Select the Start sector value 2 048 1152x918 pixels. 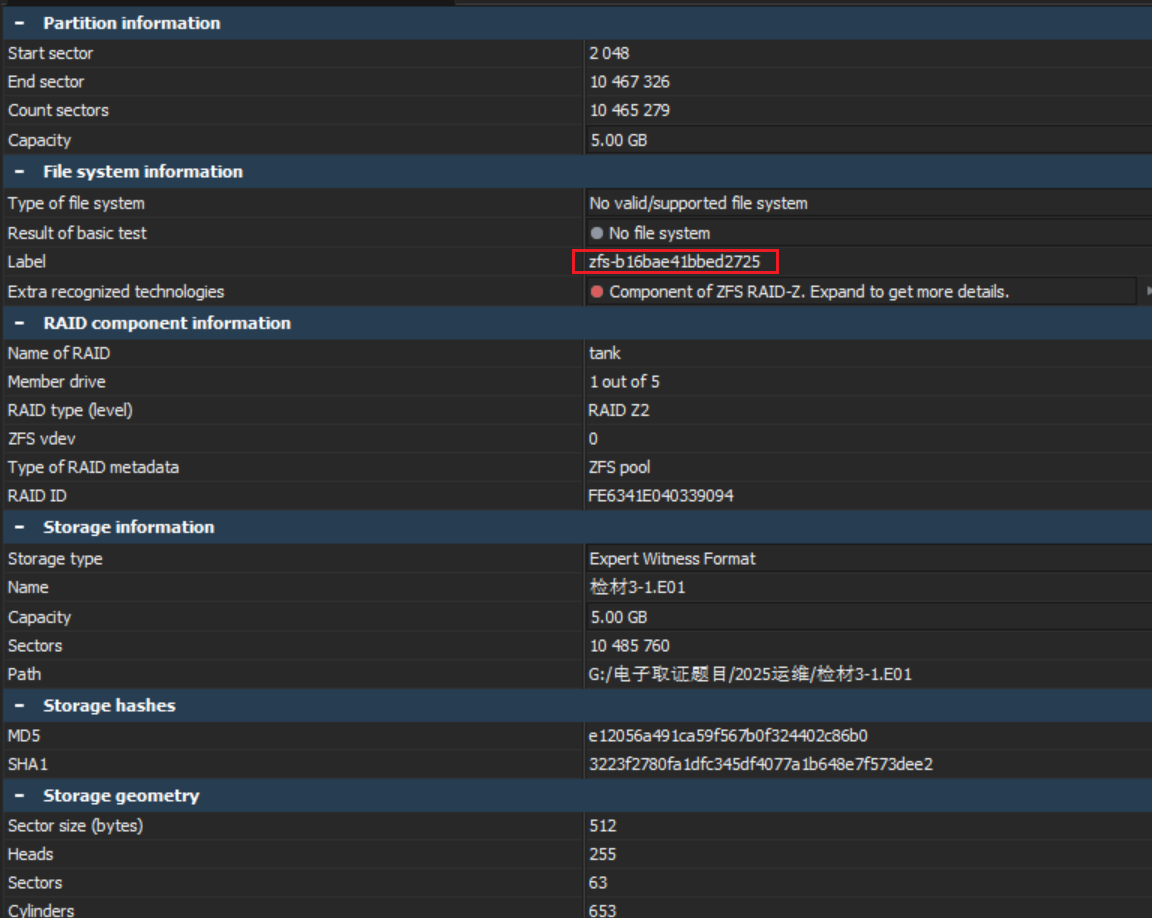609,53
